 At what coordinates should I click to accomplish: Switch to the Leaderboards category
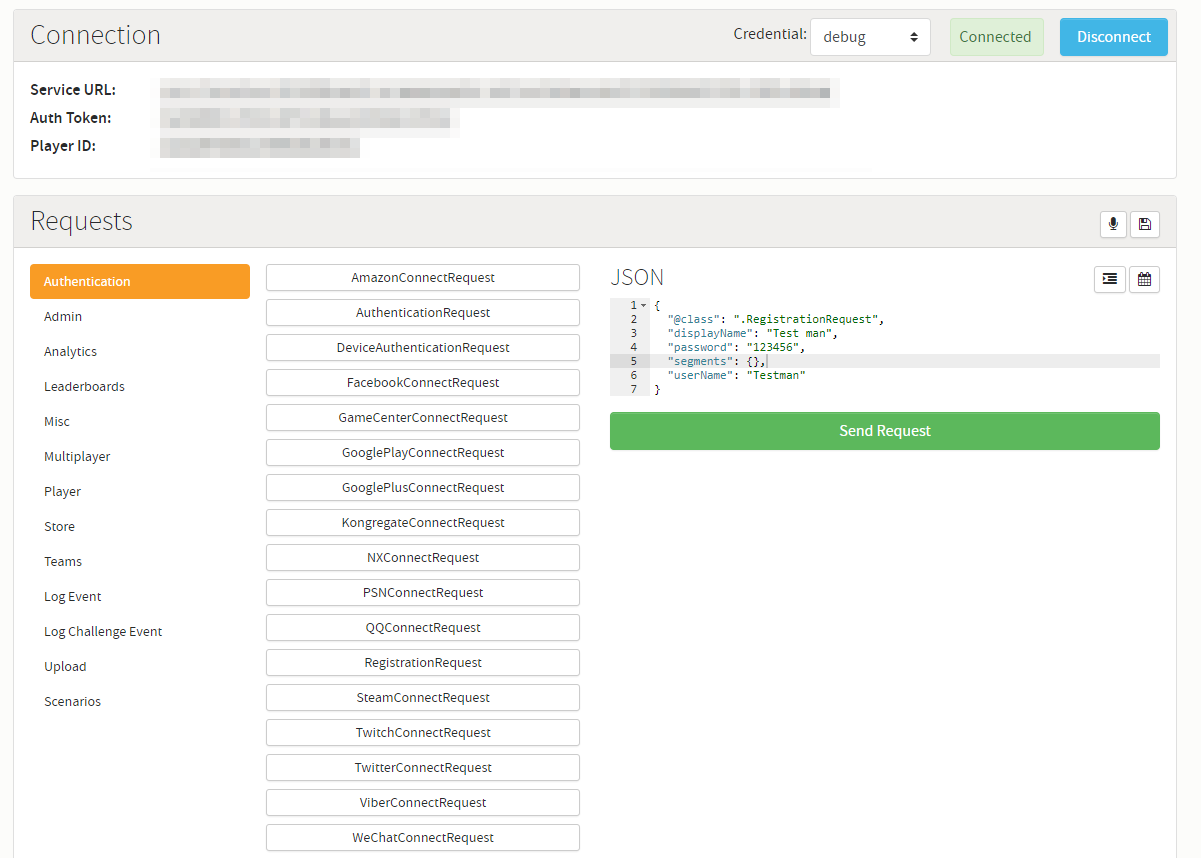[x=84, y=387]
